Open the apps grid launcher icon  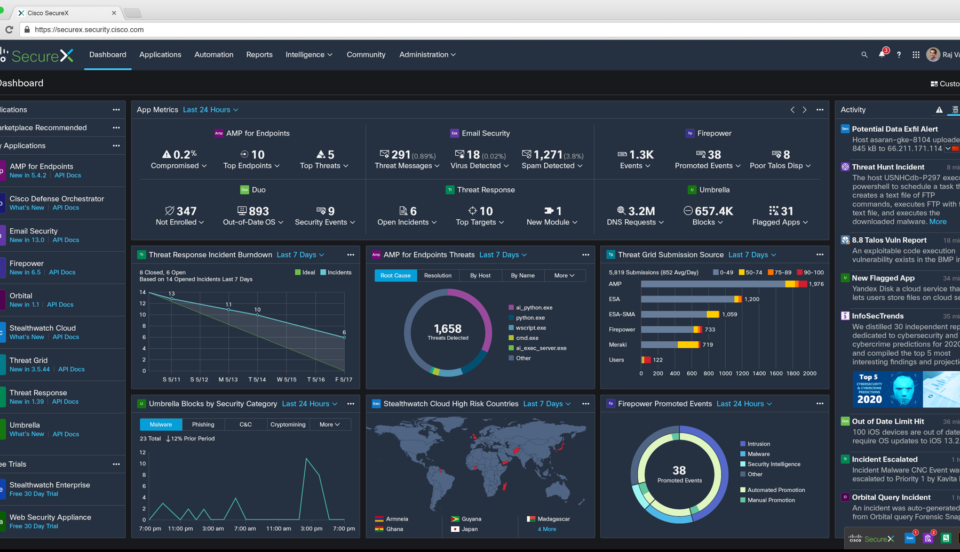pyautogui.click(x=916, y=54)
